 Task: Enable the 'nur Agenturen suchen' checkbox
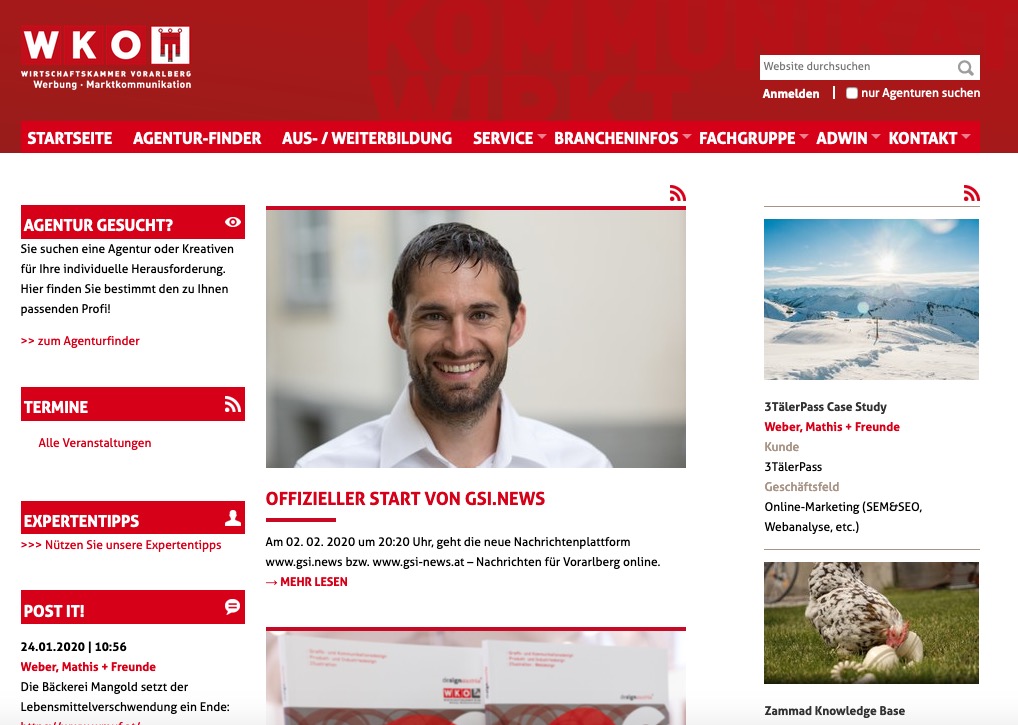pos(852,93)
